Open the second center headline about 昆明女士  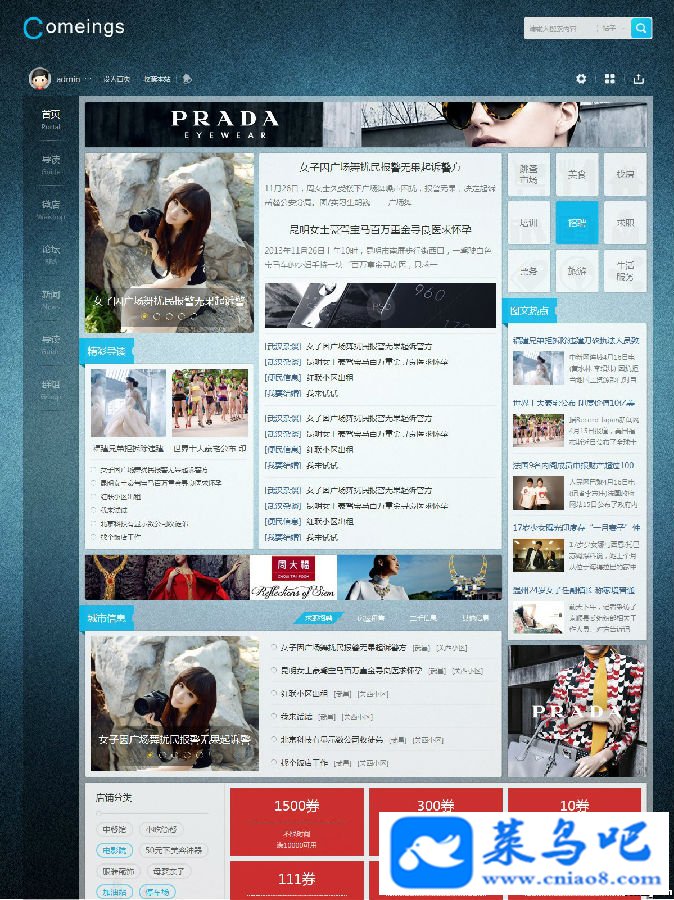pyautogui.click(x=380, y=229)
